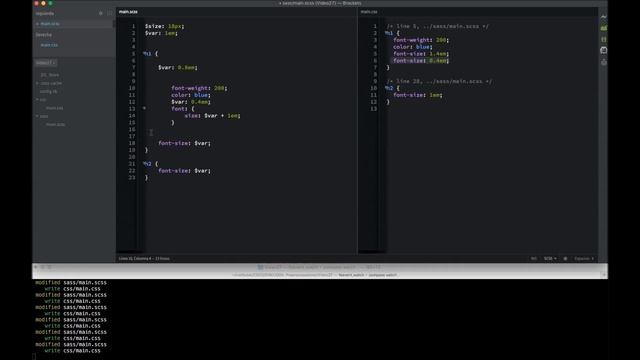Open config.rb in the file tree

(x=49, y=91)
